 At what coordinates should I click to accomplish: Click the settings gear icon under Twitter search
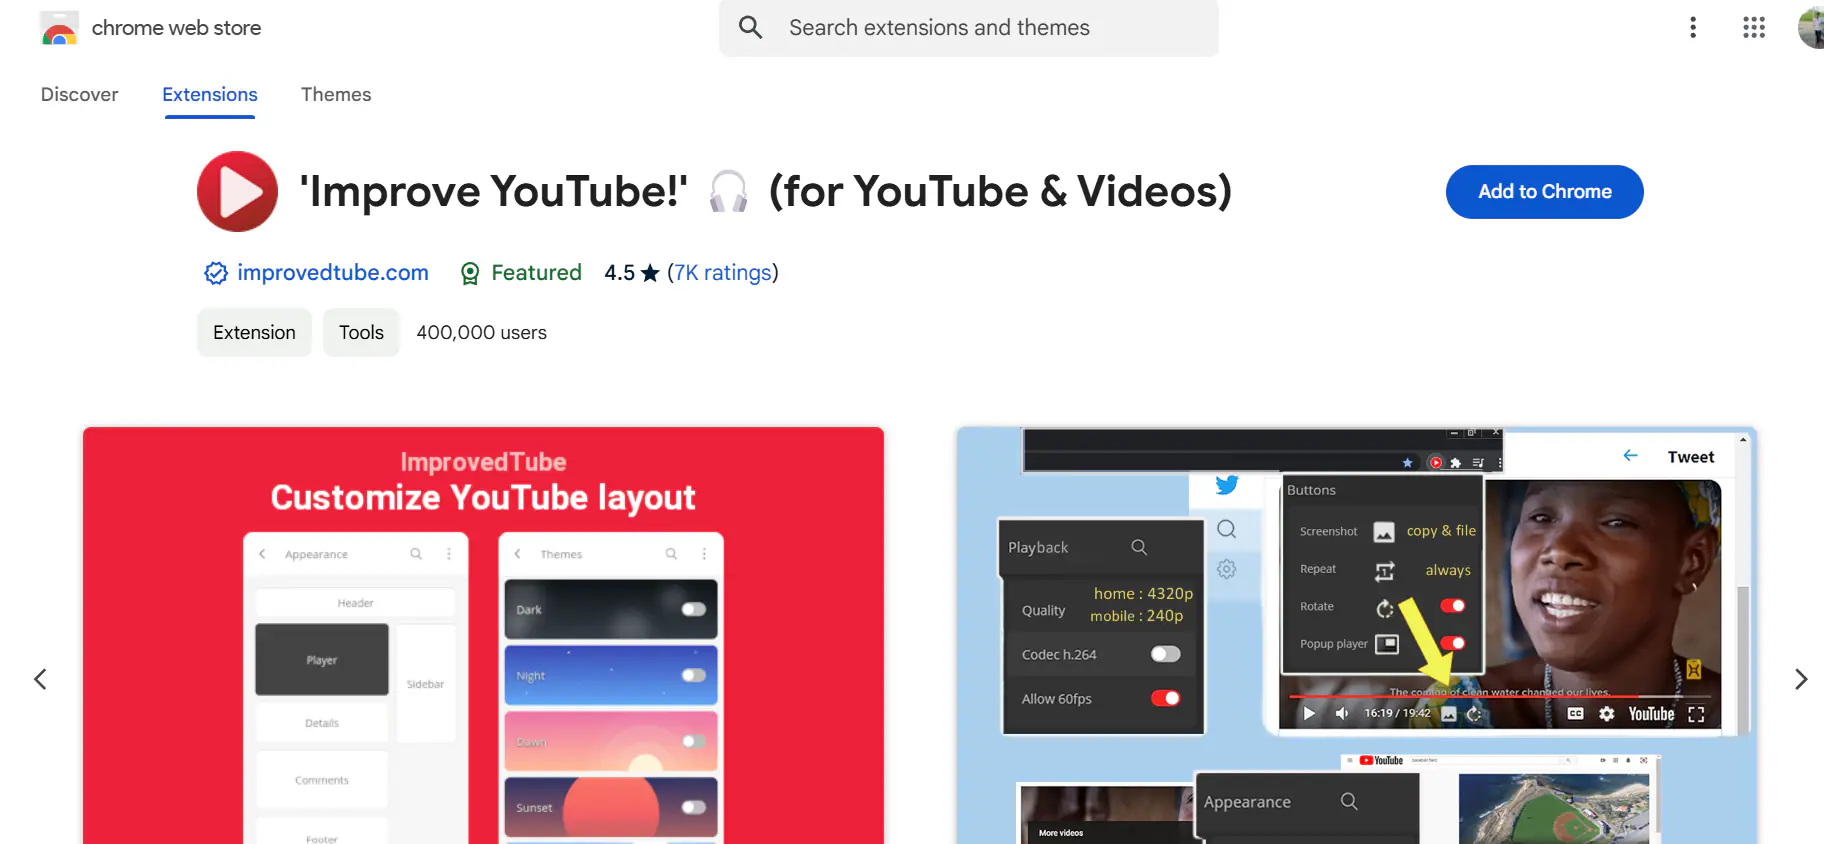click(x=1227, y=569)
